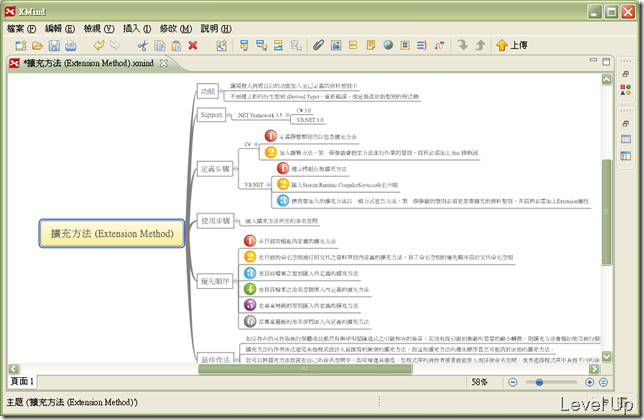644x420 pixels.
Task: Add a boundary with dashed-box icon
Action: tap(405, 45)
